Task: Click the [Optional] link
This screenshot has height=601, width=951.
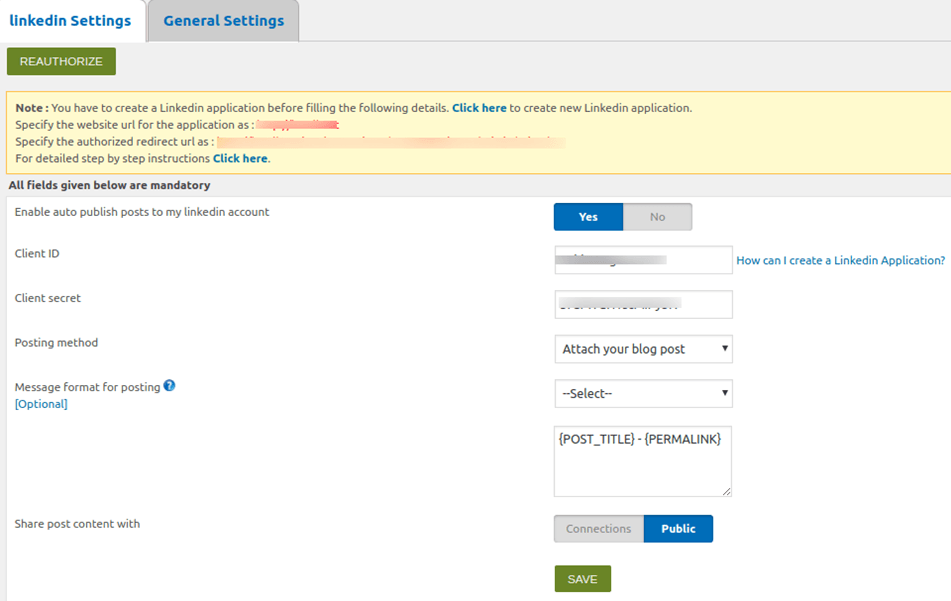Action: click(41, 404)
